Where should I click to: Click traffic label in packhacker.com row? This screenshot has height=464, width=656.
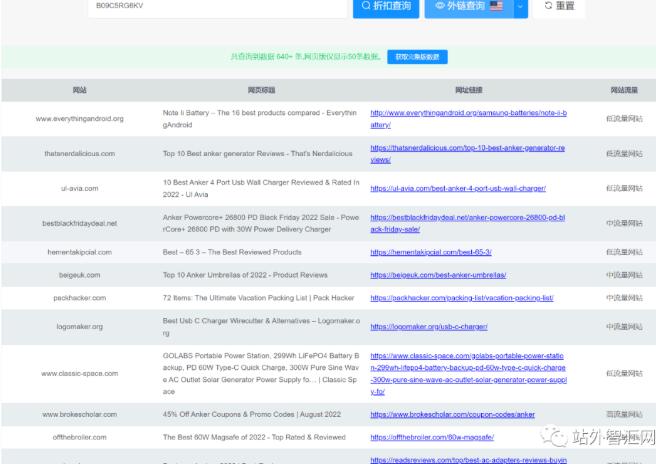click(x=624, y=297)
